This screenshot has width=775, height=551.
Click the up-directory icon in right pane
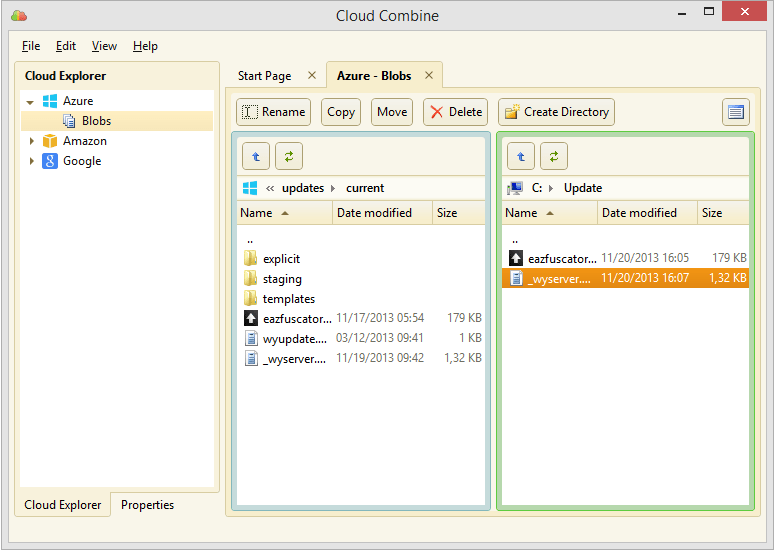click(521, 156)
